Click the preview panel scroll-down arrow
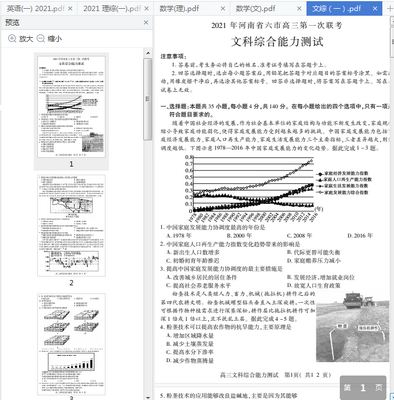Viewport: 394px width, 400px height. [148, 397]
